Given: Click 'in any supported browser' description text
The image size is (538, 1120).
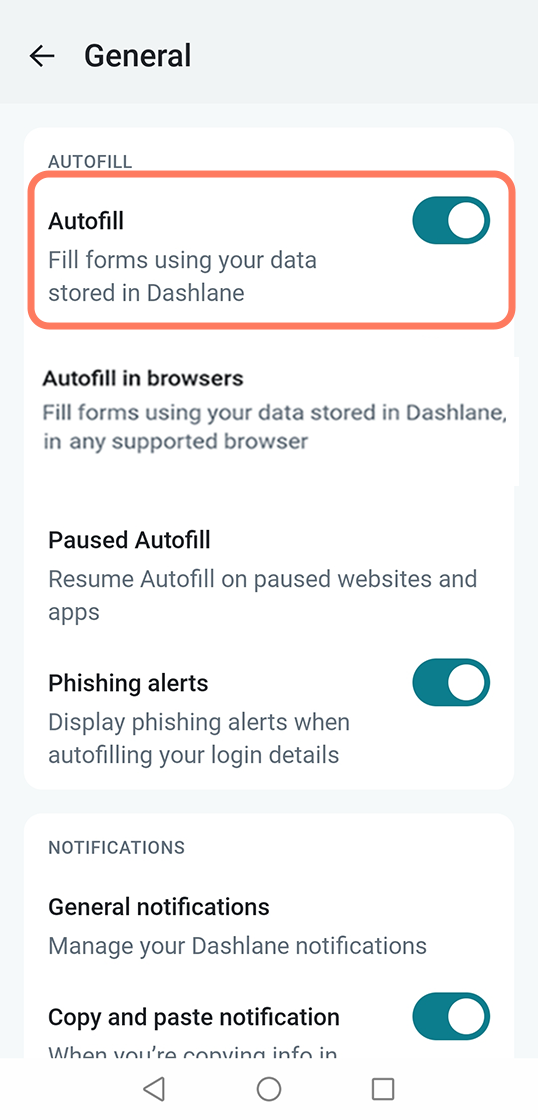Looking at the screenshot, I should pyautogui.click(x=175, y=441).
